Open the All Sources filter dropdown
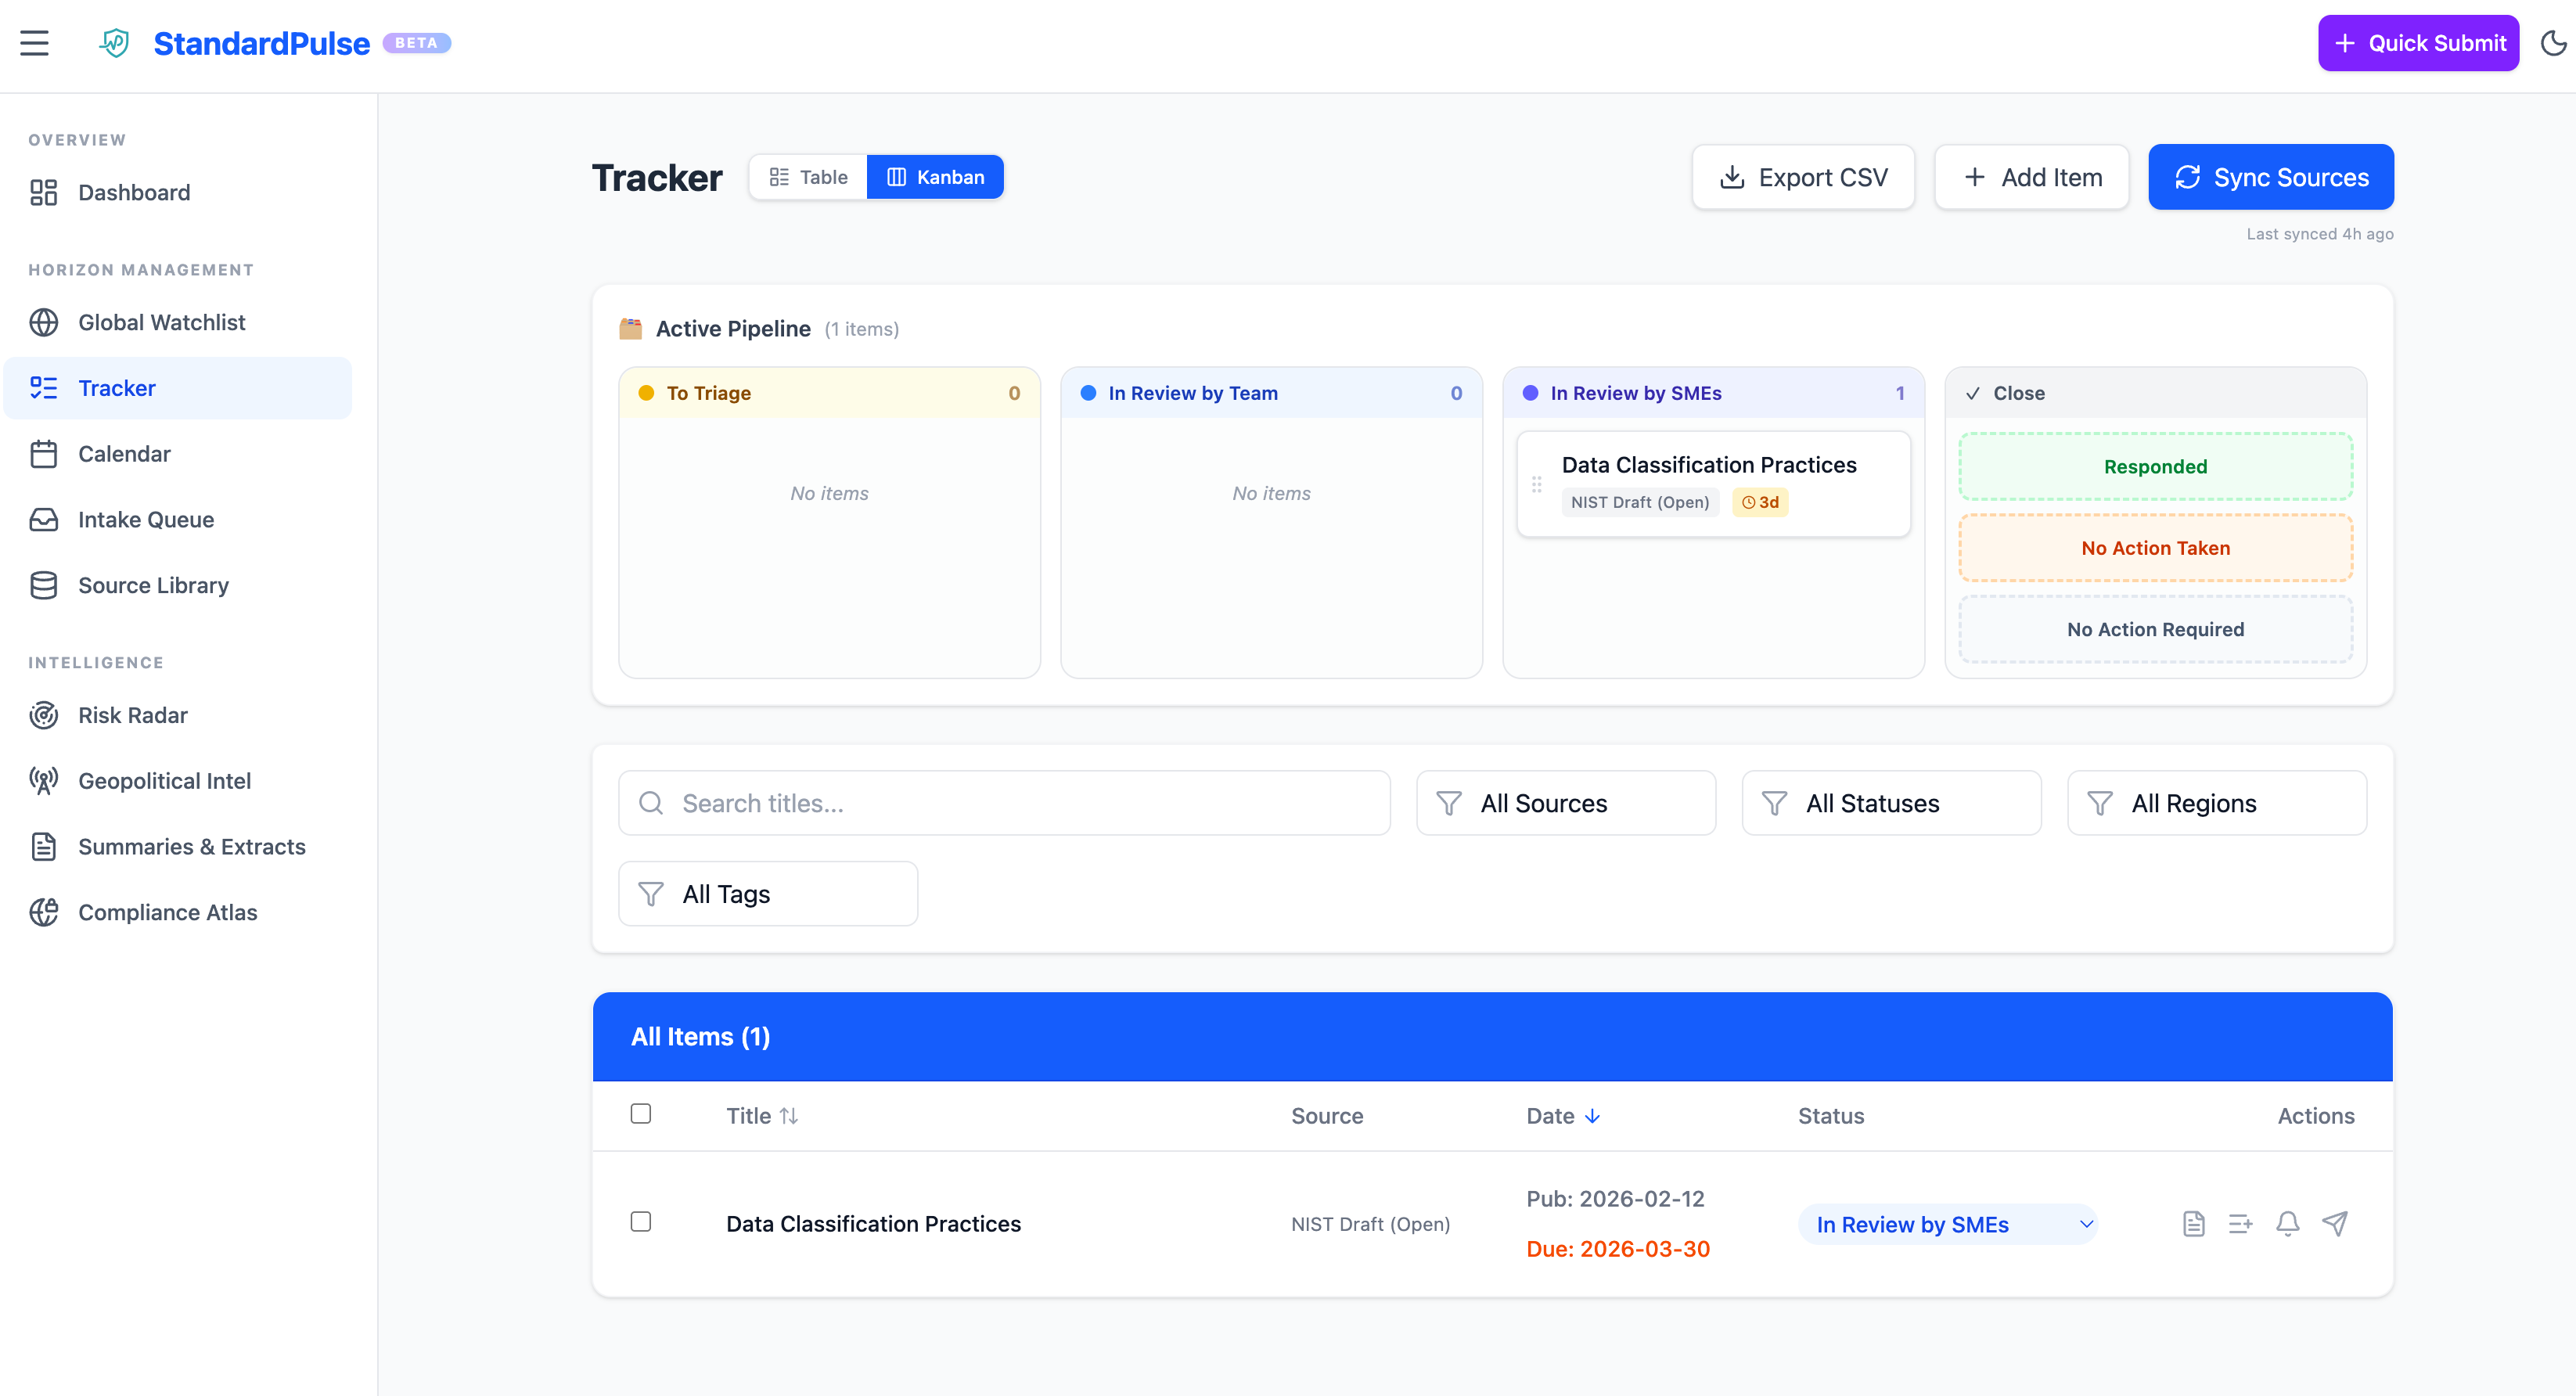This screenshot has width=2576, height=1396. [1565, 802]
